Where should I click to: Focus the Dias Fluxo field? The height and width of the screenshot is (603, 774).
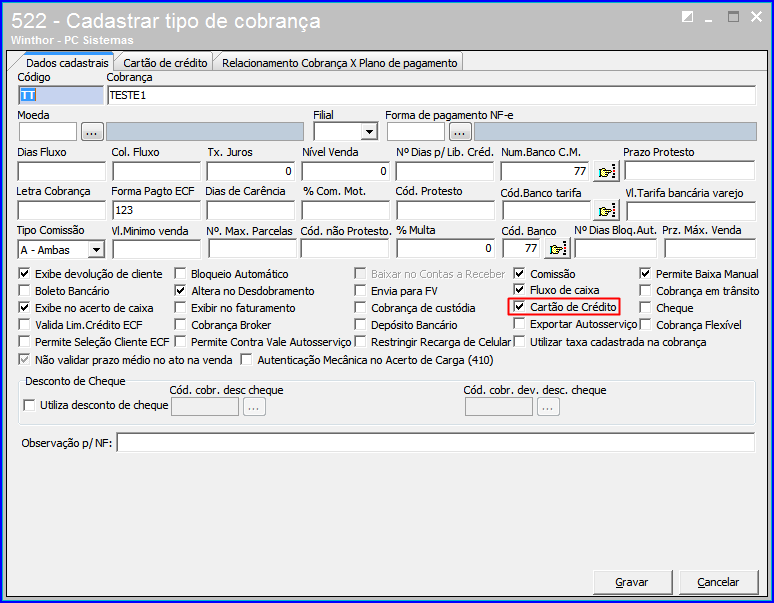[x=61, y=171]
